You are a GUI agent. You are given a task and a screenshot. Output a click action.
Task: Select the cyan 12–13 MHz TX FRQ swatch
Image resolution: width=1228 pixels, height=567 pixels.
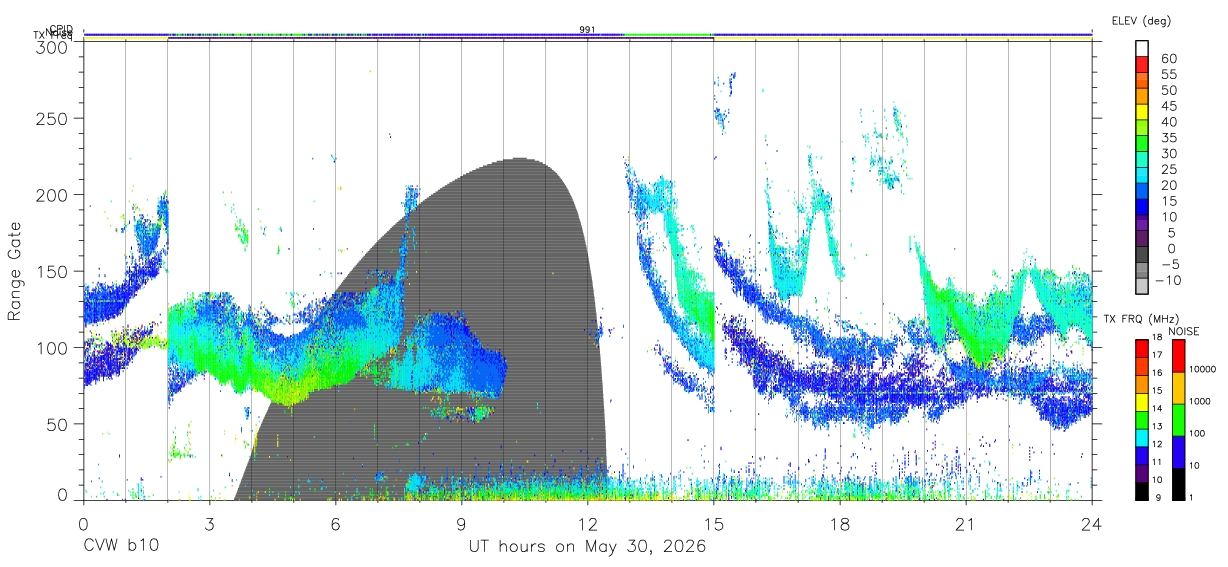tap(1142, 437)
